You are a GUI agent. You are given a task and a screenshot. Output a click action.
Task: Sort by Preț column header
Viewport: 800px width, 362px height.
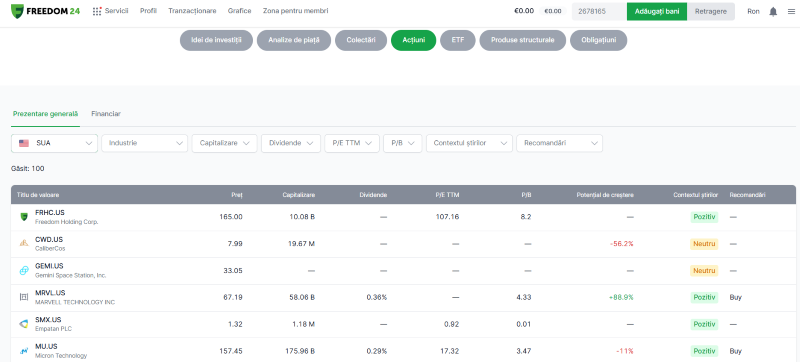(236, 195)
